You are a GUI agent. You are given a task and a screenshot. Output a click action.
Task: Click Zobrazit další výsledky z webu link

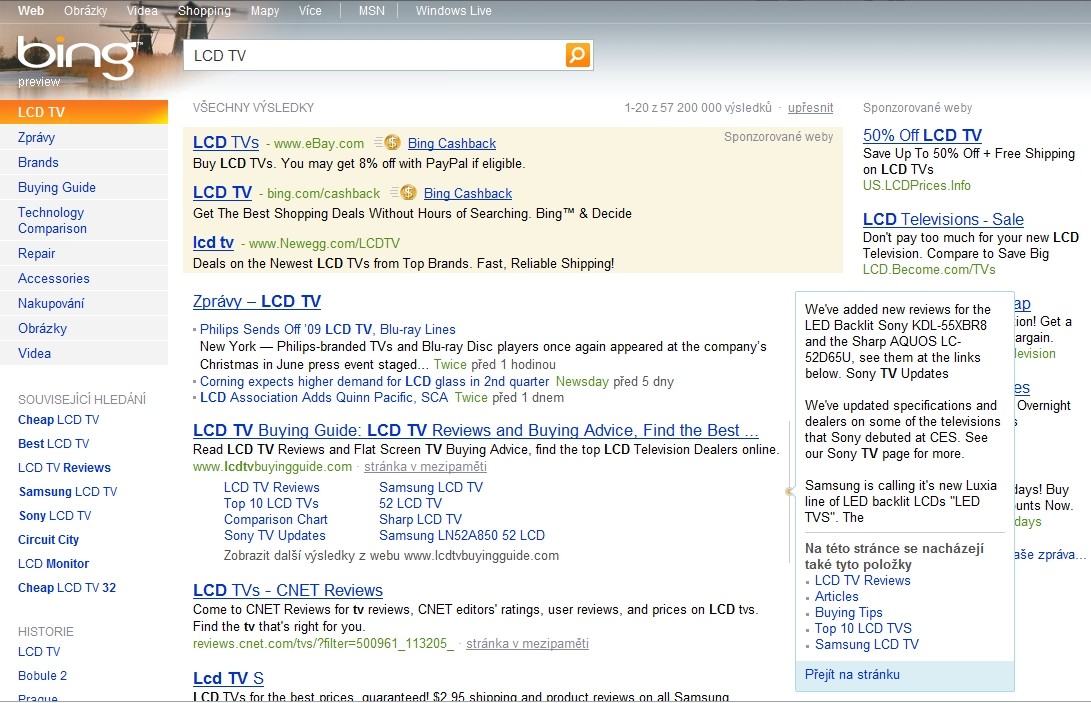point(391,555)
